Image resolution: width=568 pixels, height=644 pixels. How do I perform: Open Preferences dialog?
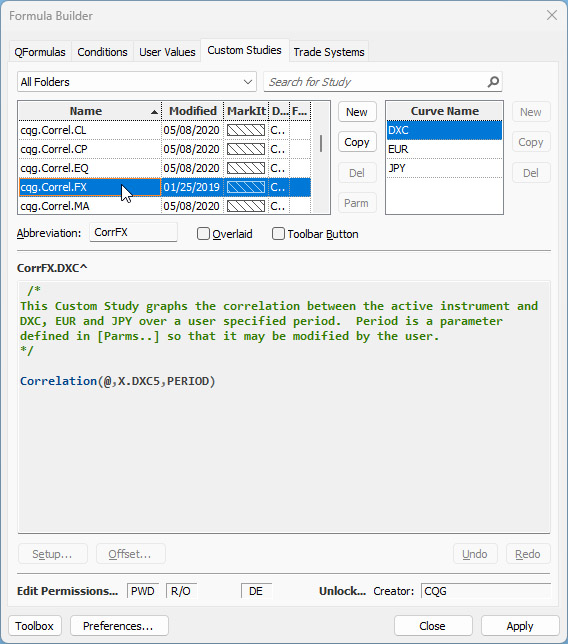pos(119,626)
